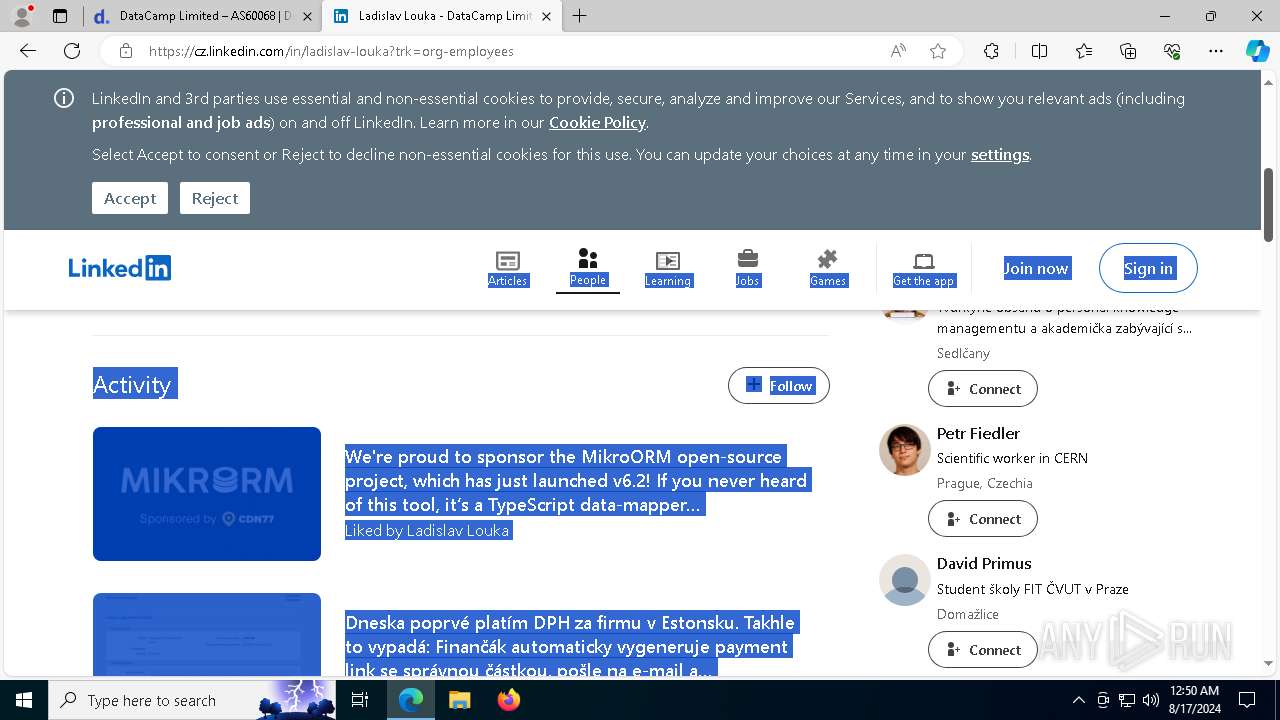Click the page vertical scrollbar thumb

coord(1268,205)
